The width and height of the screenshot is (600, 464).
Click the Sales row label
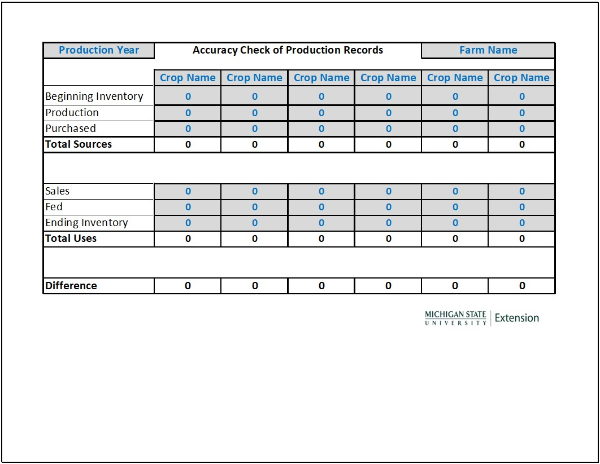58,191
